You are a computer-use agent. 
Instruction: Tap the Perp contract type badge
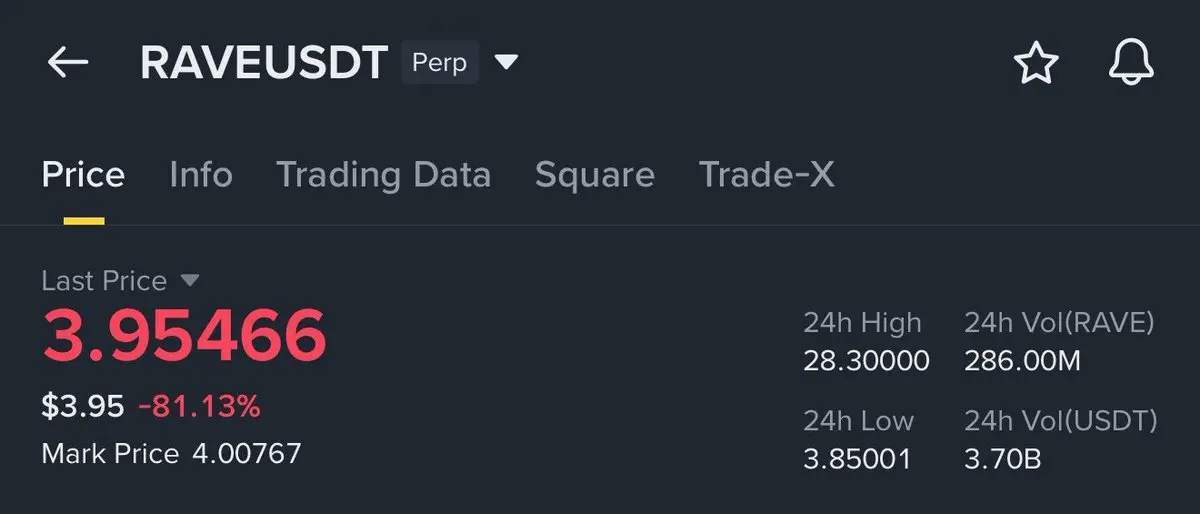tap(440, 63)
